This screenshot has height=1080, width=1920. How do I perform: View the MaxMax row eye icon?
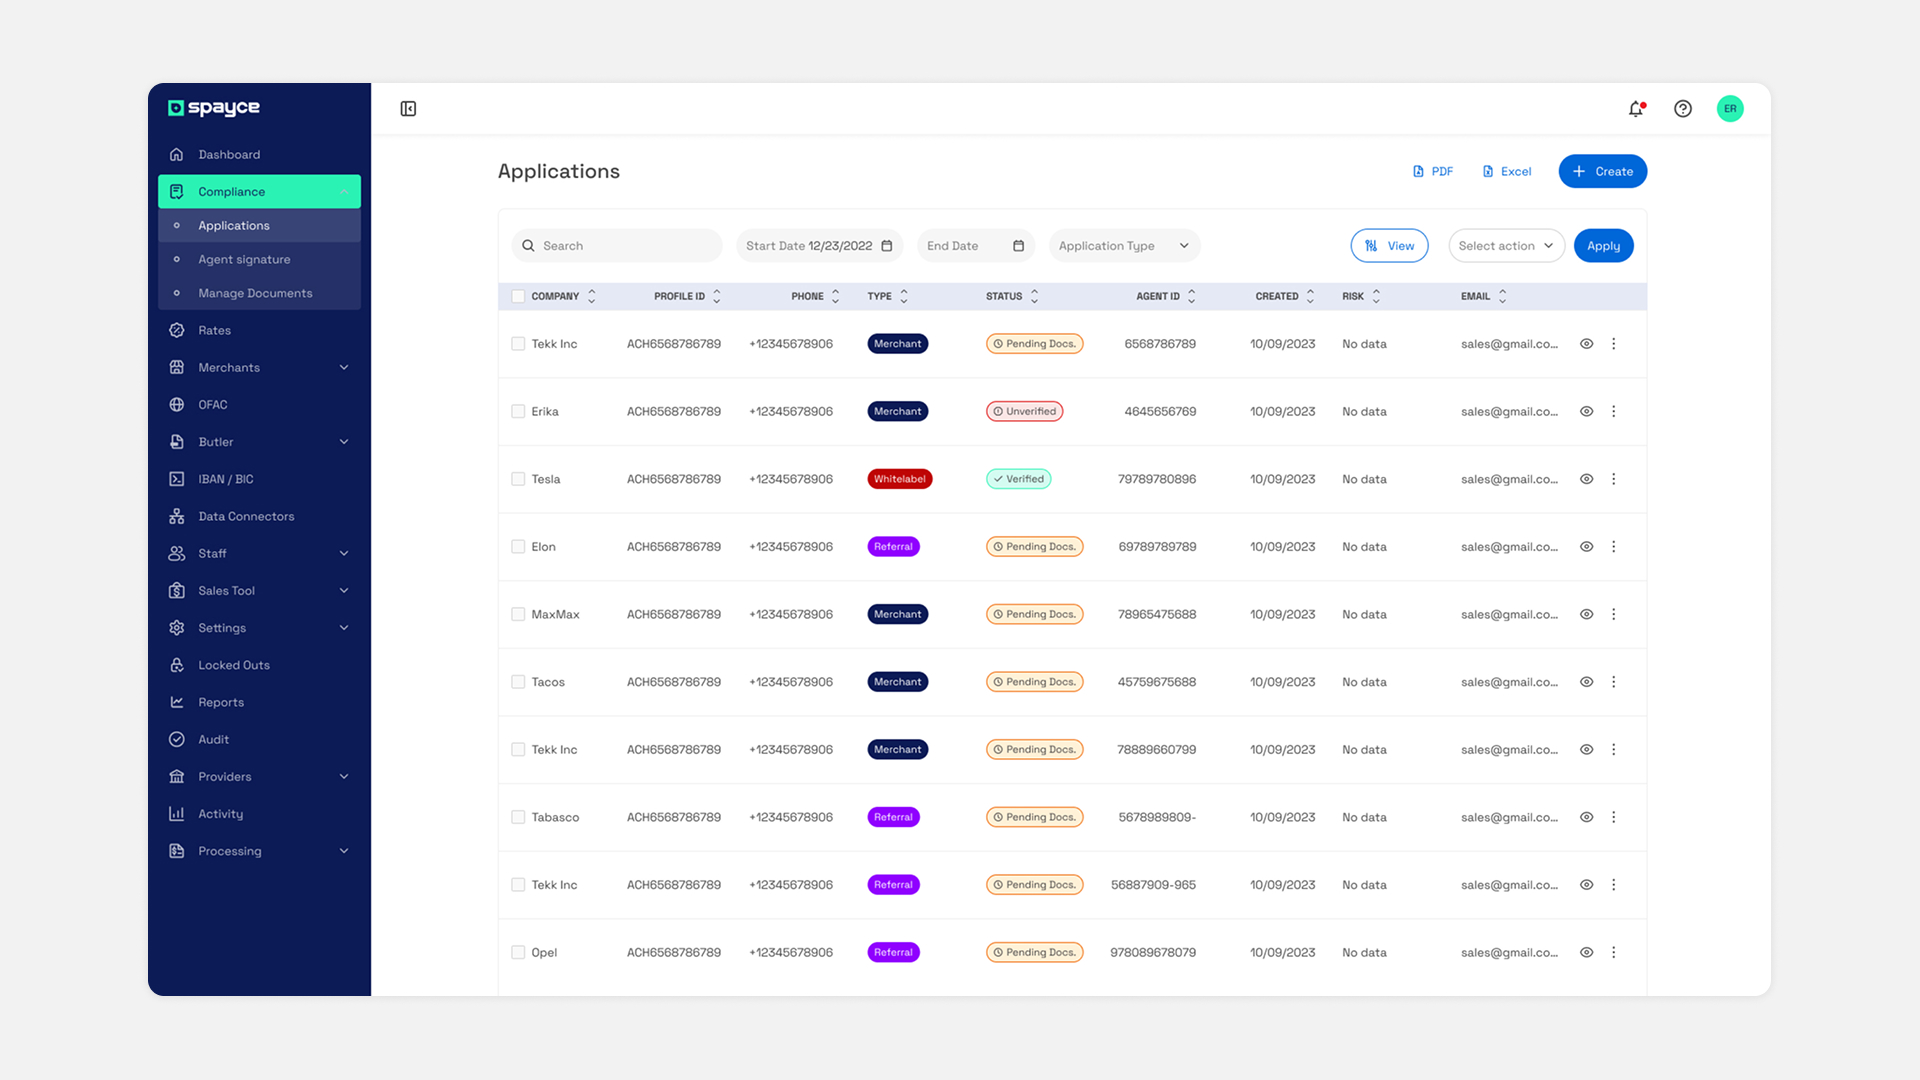[x=1586, y=614]
